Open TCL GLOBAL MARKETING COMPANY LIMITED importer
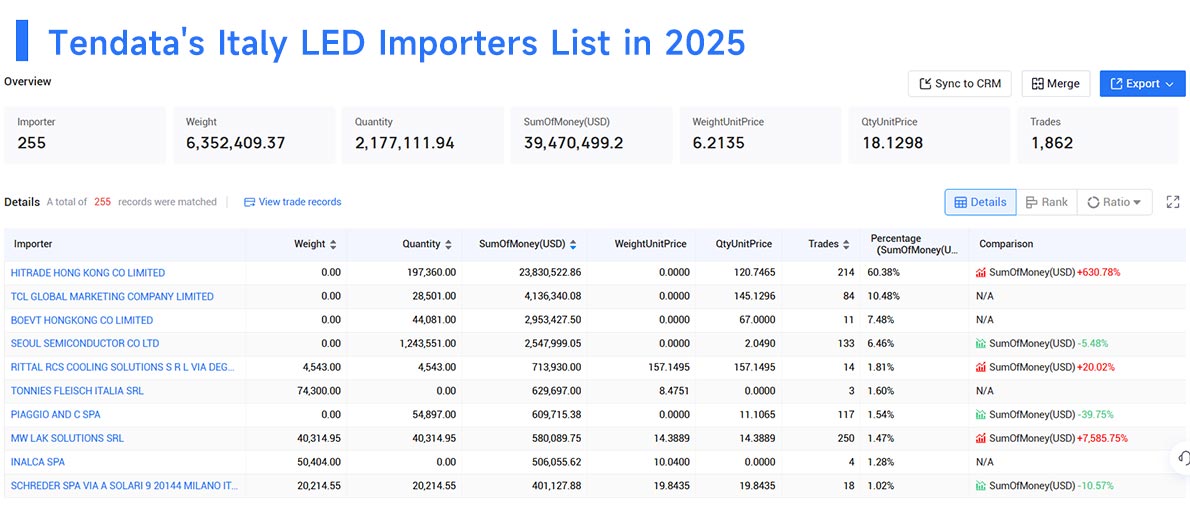 point(112,296)
